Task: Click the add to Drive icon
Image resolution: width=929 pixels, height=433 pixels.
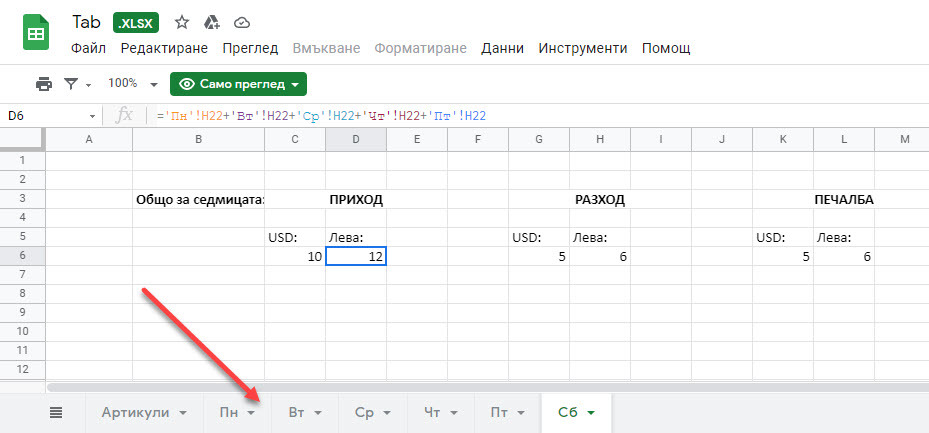Action: [211, 22]
